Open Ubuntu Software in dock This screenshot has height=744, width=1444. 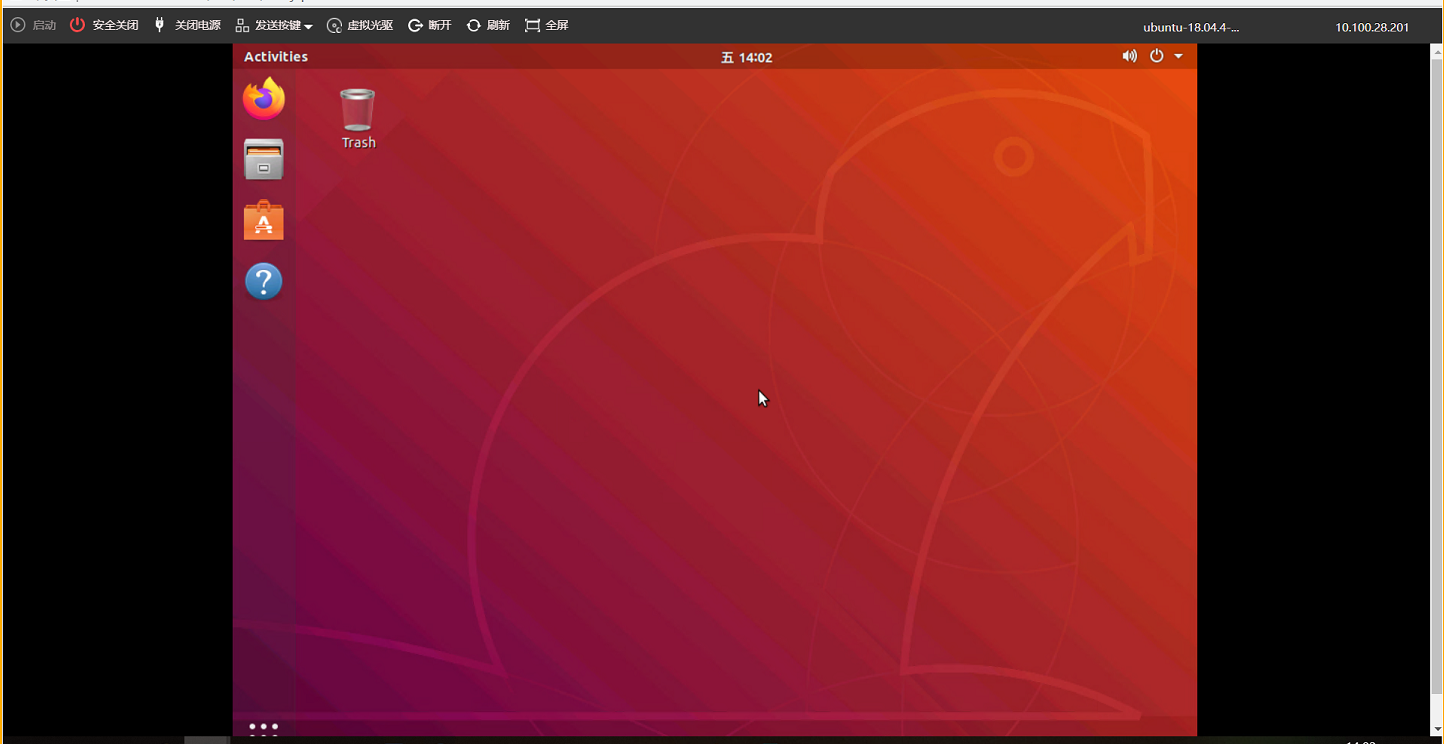(264, 221)
